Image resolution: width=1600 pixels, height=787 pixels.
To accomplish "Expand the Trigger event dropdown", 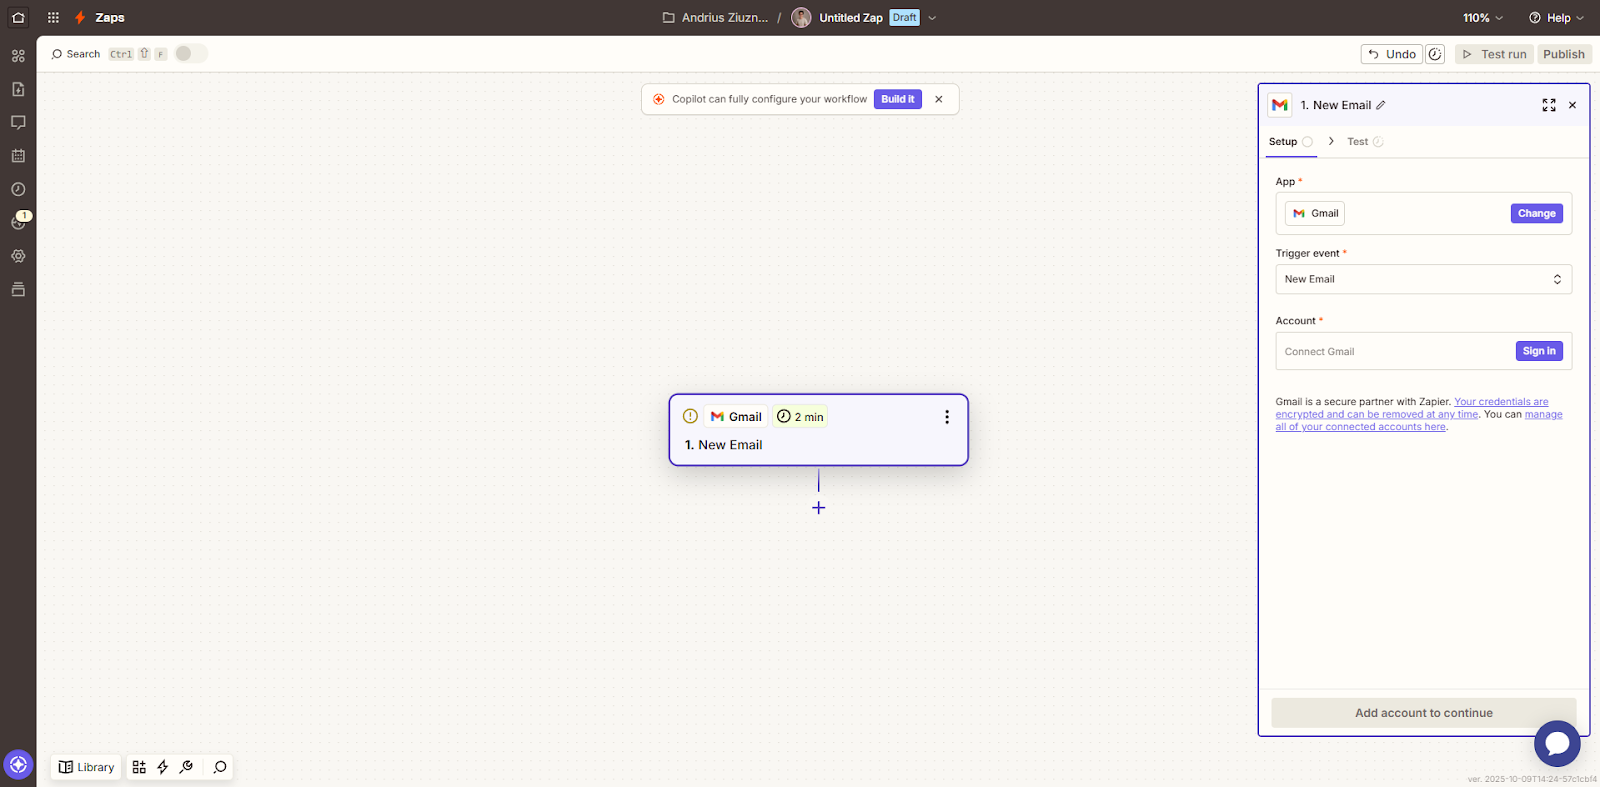I will pyautogui.click(x=1423, y=279).
